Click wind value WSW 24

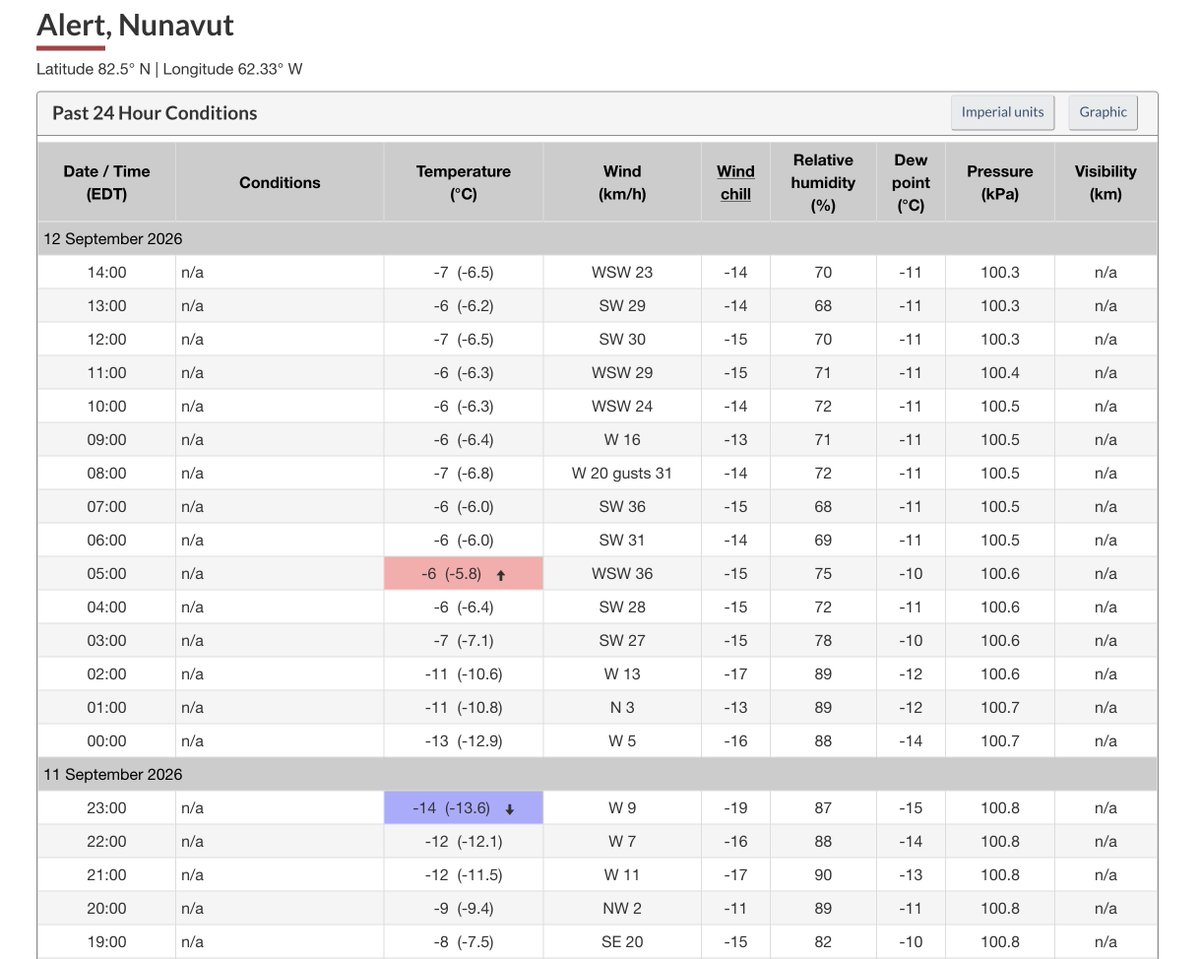click(622, 406)
